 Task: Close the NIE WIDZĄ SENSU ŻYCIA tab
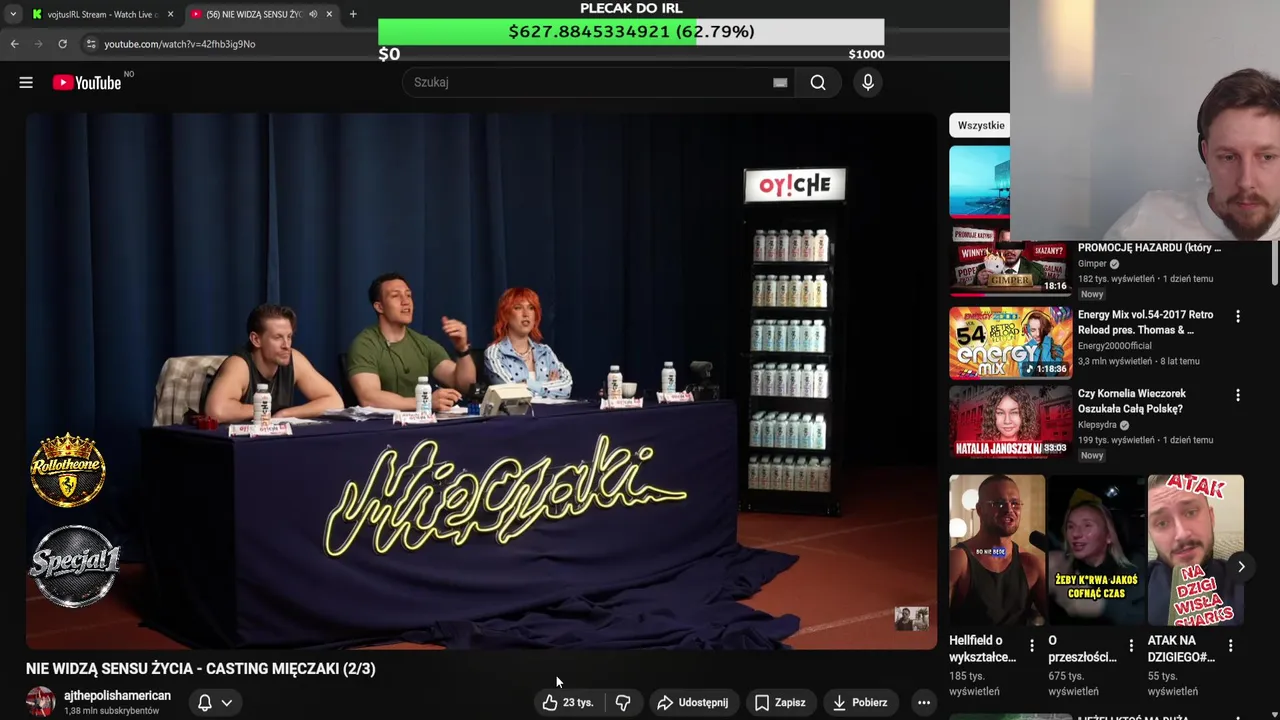329,14
